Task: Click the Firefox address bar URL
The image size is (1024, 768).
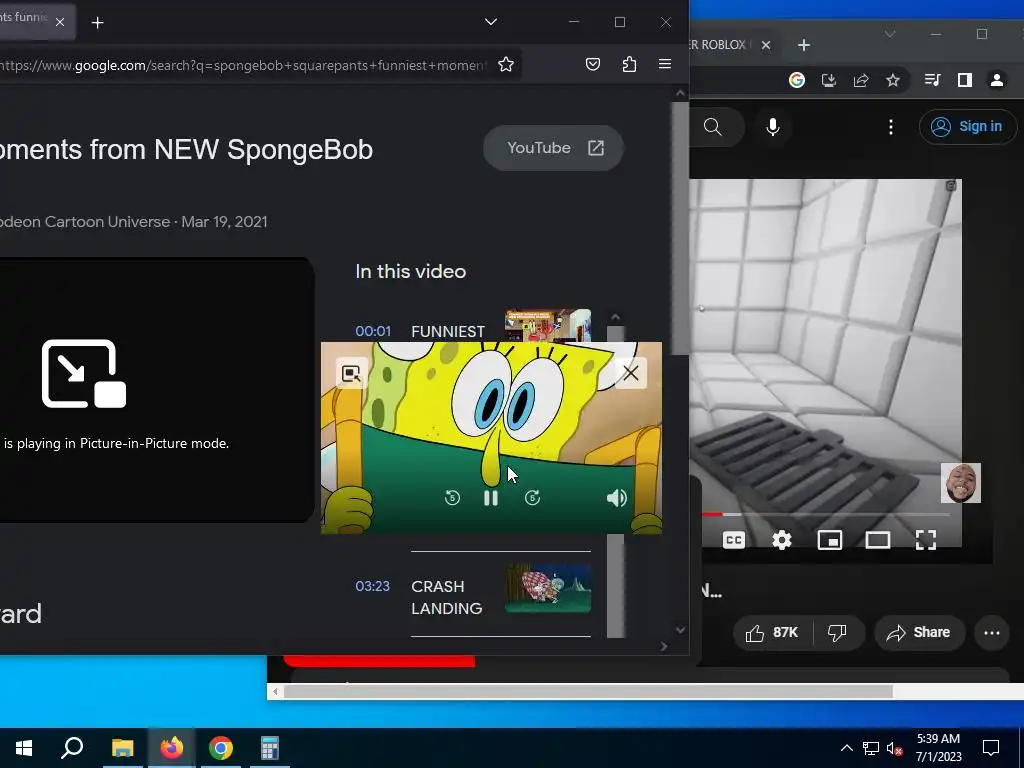Action: (243, 65)
